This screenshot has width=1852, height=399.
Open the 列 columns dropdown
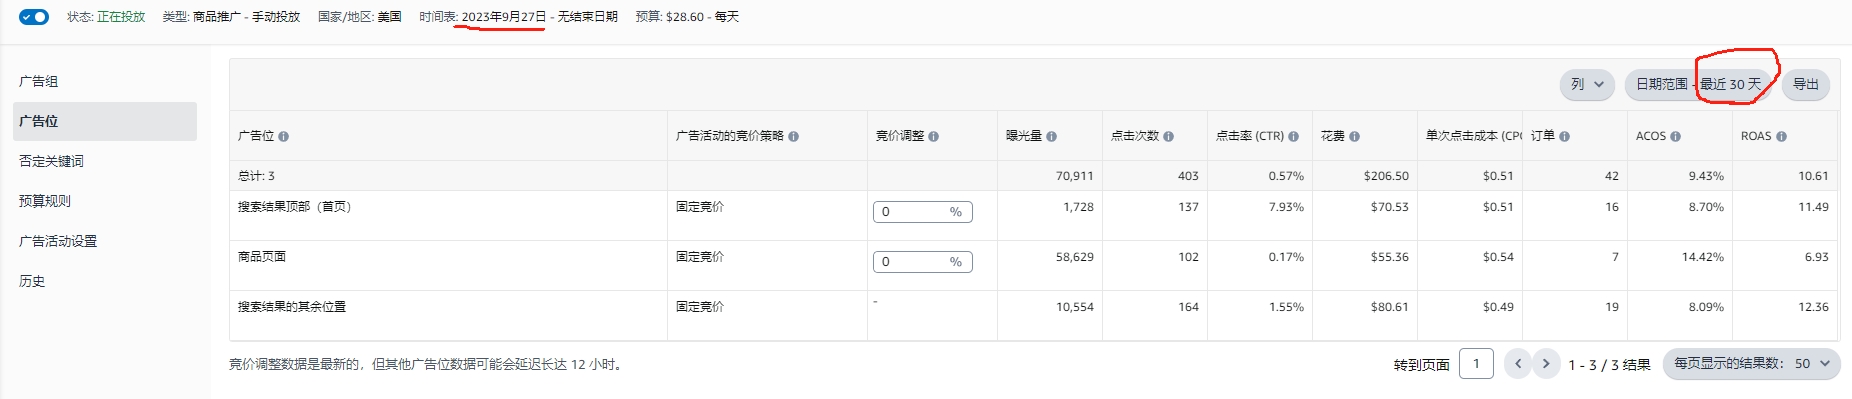[x=1587, y=85]
